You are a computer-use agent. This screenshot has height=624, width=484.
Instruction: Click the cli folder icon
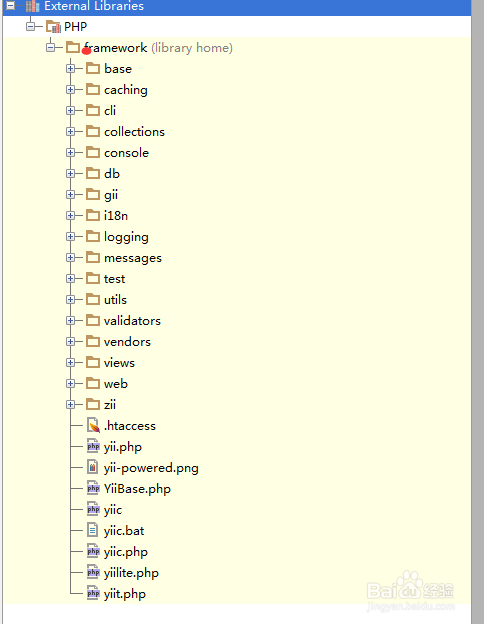click(x=93, y=110)
